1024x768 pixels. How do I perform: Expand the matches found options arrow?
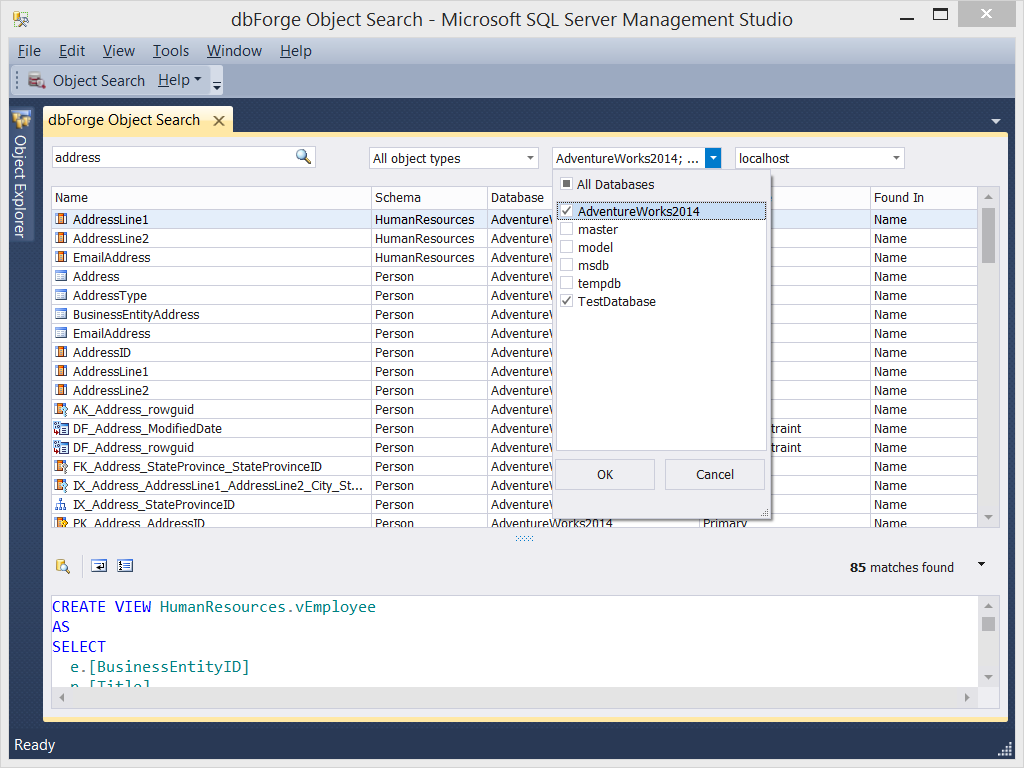pyautogui.click(x=981, y=564)
